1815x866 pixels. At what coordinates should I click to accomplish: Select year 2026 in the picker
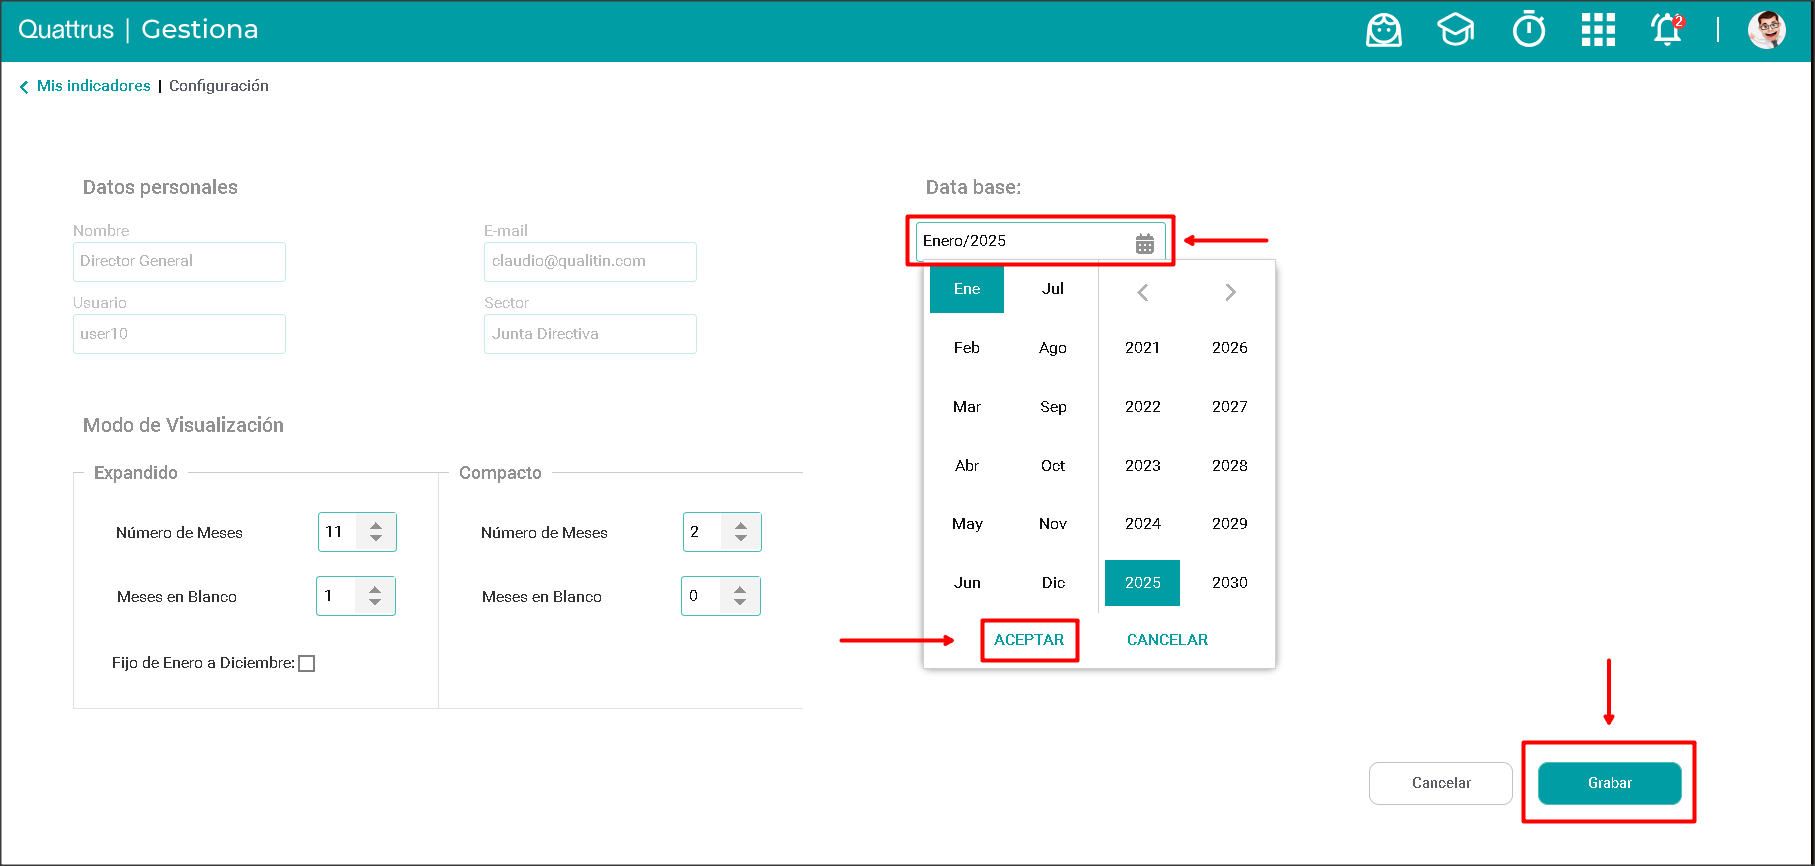point(1229,348)
